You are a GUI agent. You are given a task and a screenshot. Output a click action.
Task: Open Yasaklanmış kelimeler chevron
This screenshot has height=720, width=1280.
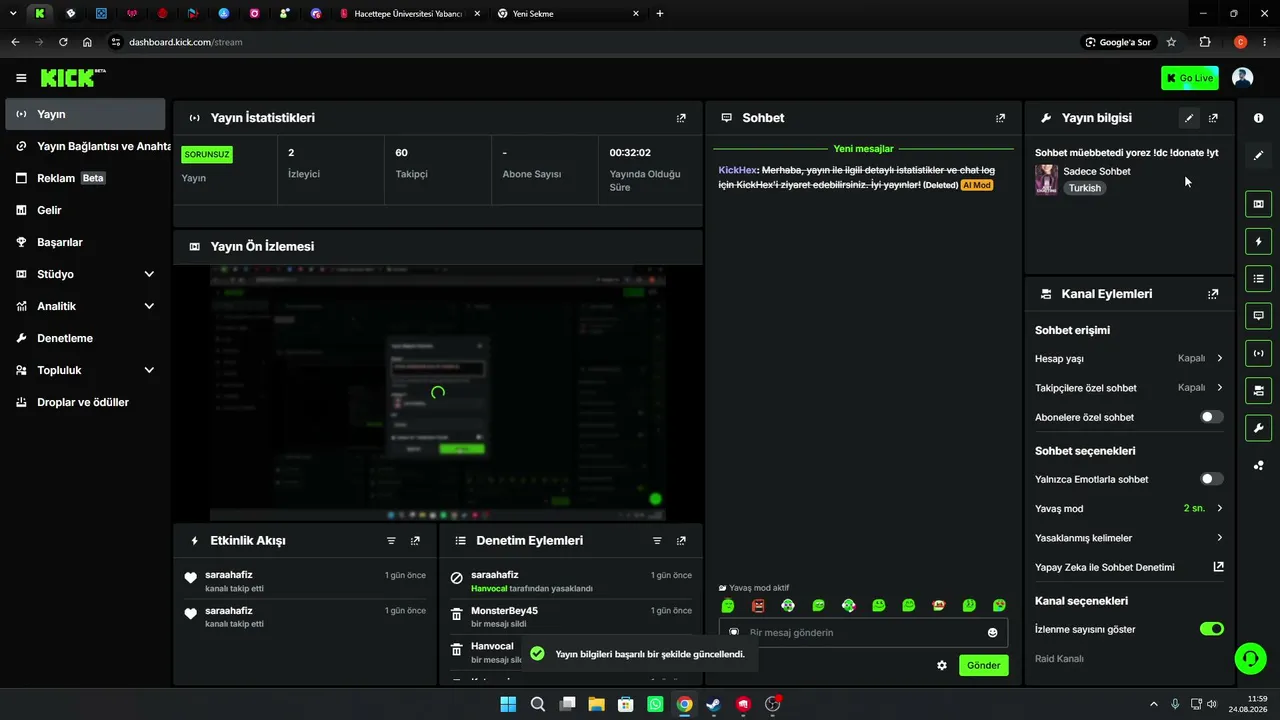(x=1220, y=538)
